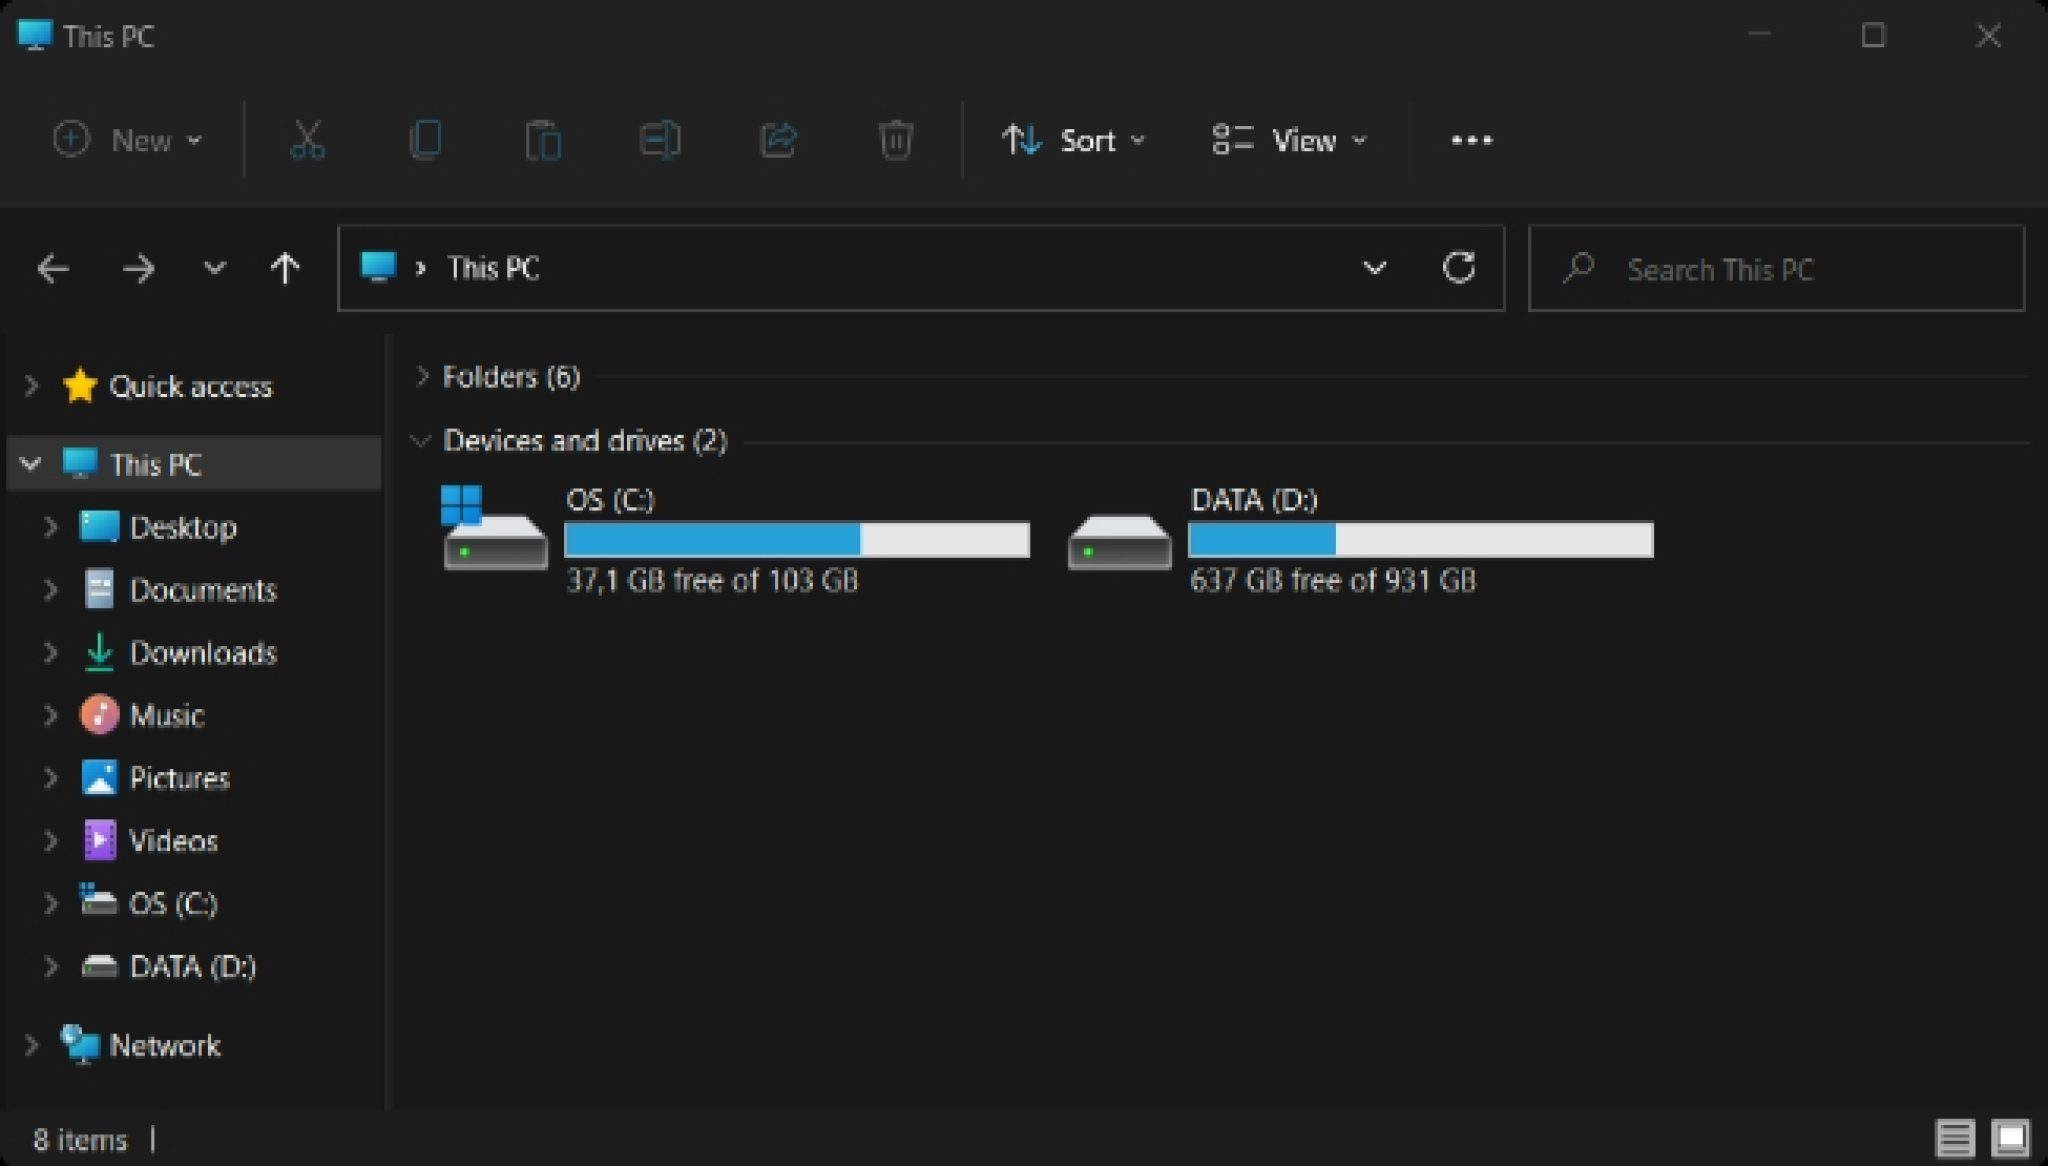Collapse the Devices and drives section
This screenshot has height=1166, width=2048.
[421, 440]
